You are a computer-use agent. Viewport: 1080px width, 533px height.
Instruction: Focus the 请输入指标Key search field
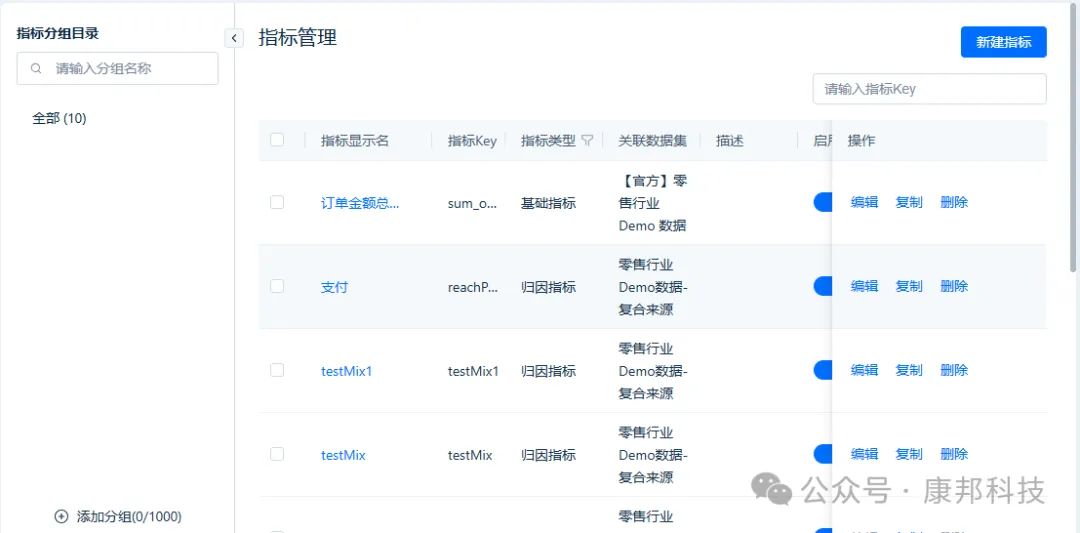click(929, 89)
